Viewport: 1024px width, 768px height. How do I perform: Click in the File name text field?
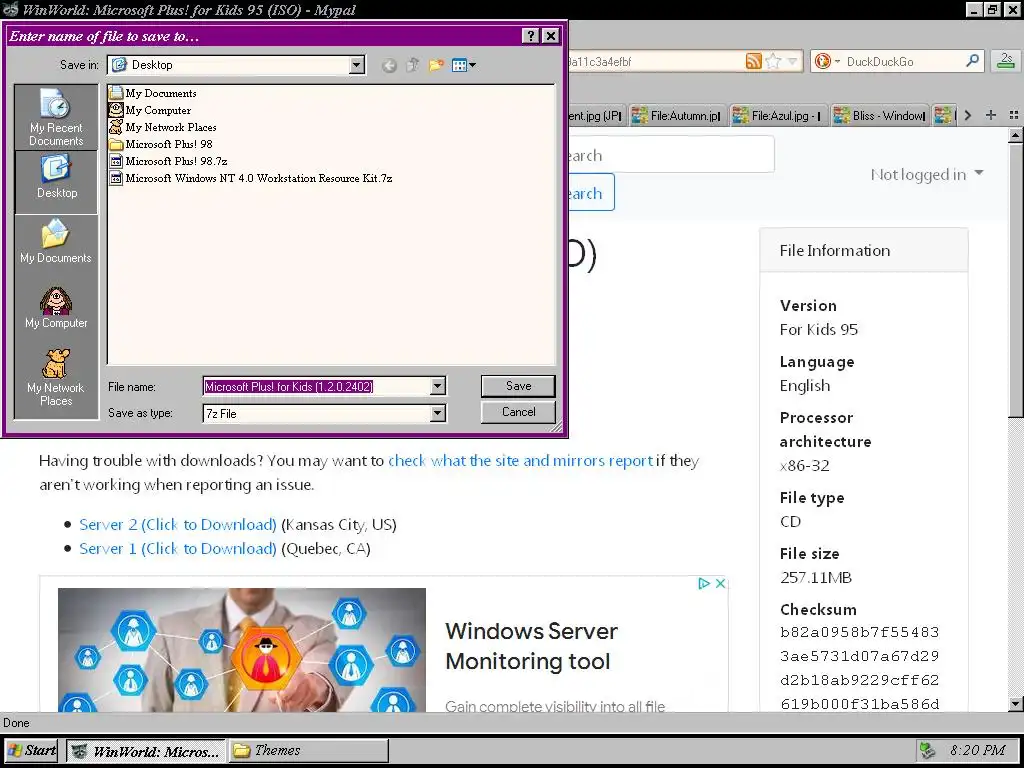[317, 387]
